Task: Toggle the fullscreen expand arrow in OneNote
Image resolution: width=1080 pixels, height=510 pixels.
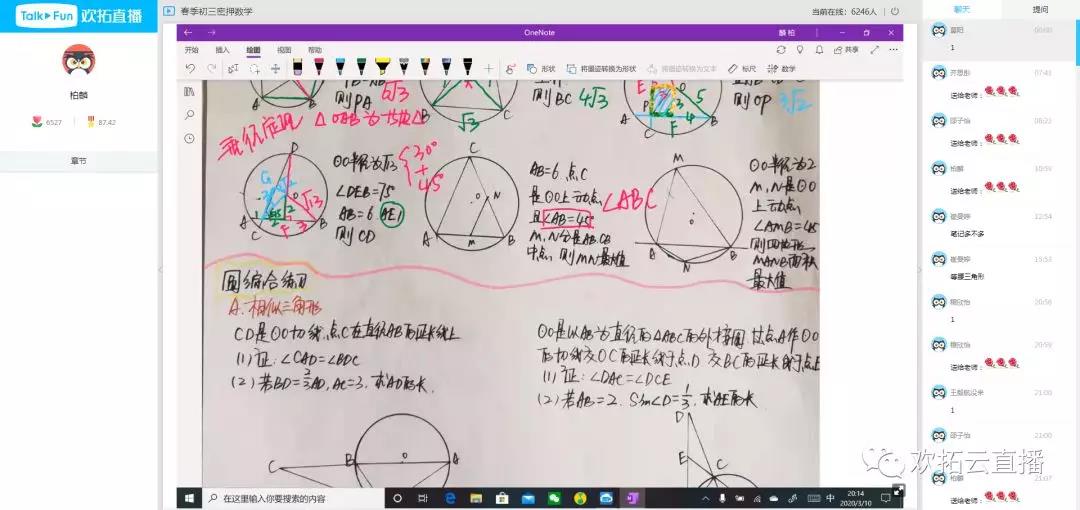Action: [x=875, y=49]
